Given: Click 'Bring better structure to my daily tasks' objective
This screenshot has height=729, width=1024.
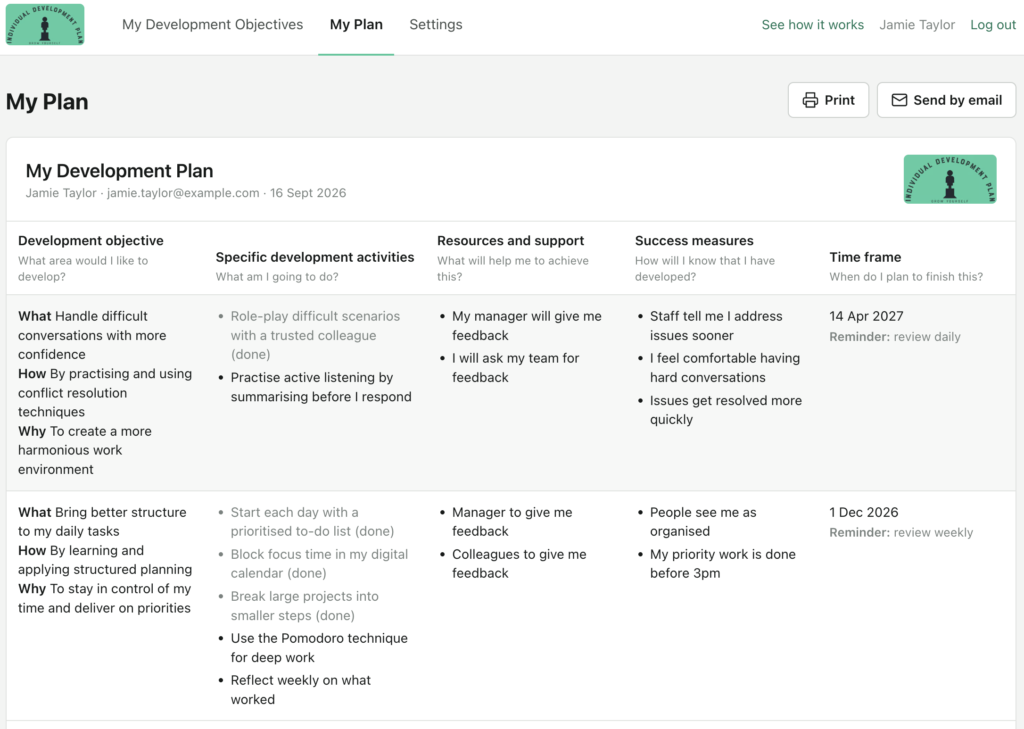Looking at the screenshot, I should tap(102, 521).
